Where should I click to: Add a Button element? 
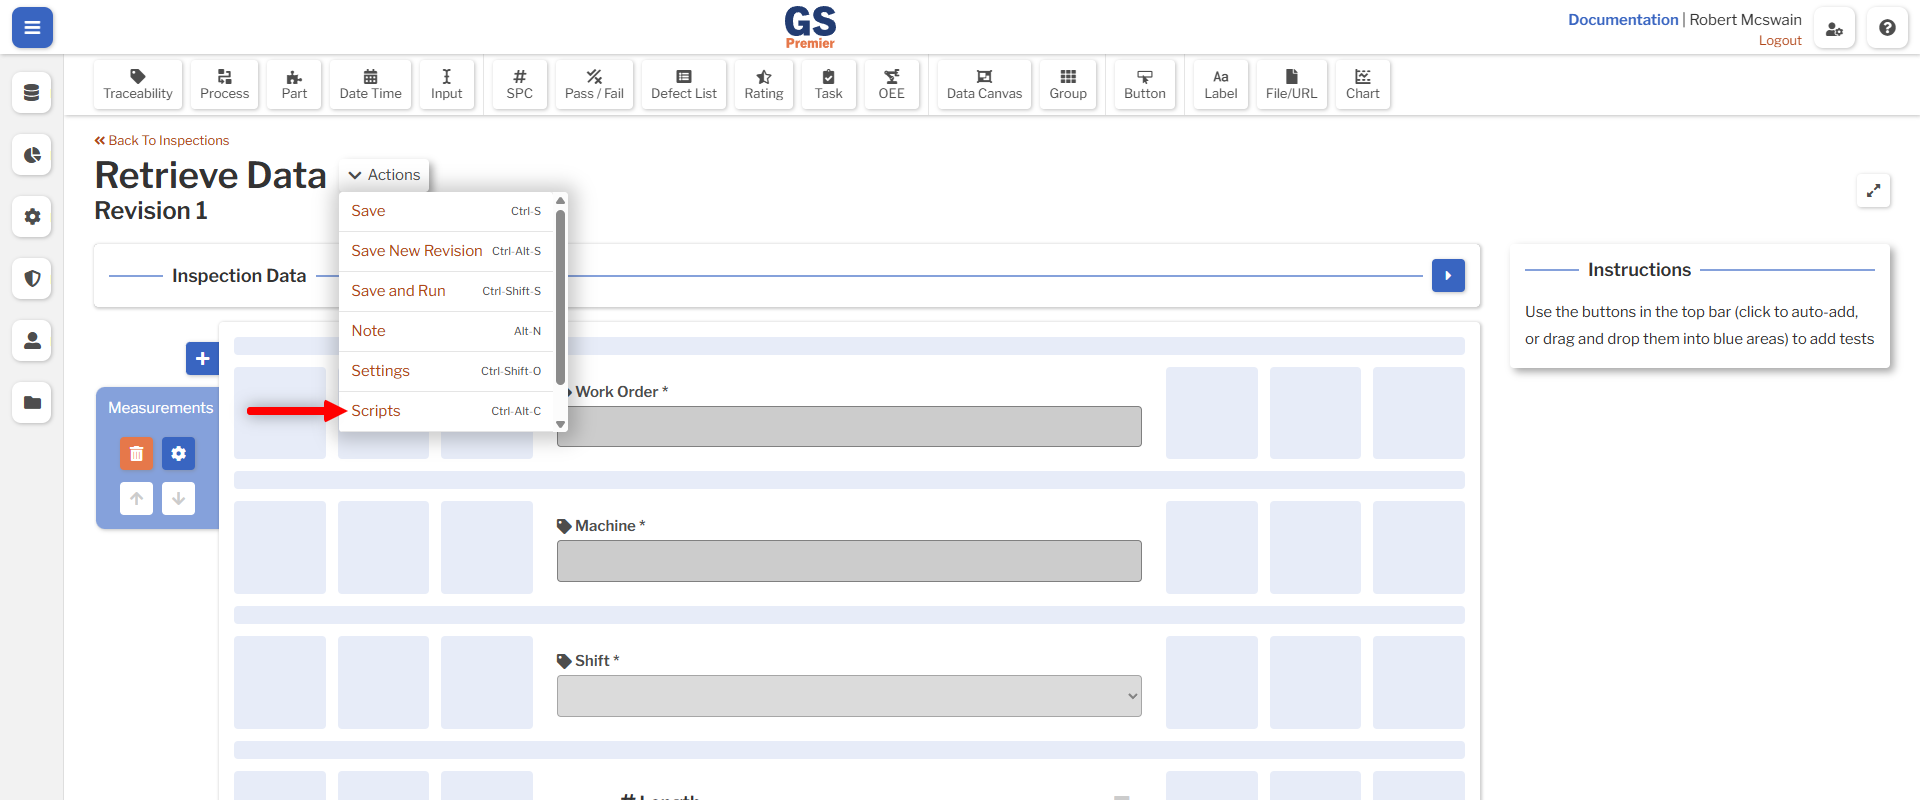coord(1145,85)
